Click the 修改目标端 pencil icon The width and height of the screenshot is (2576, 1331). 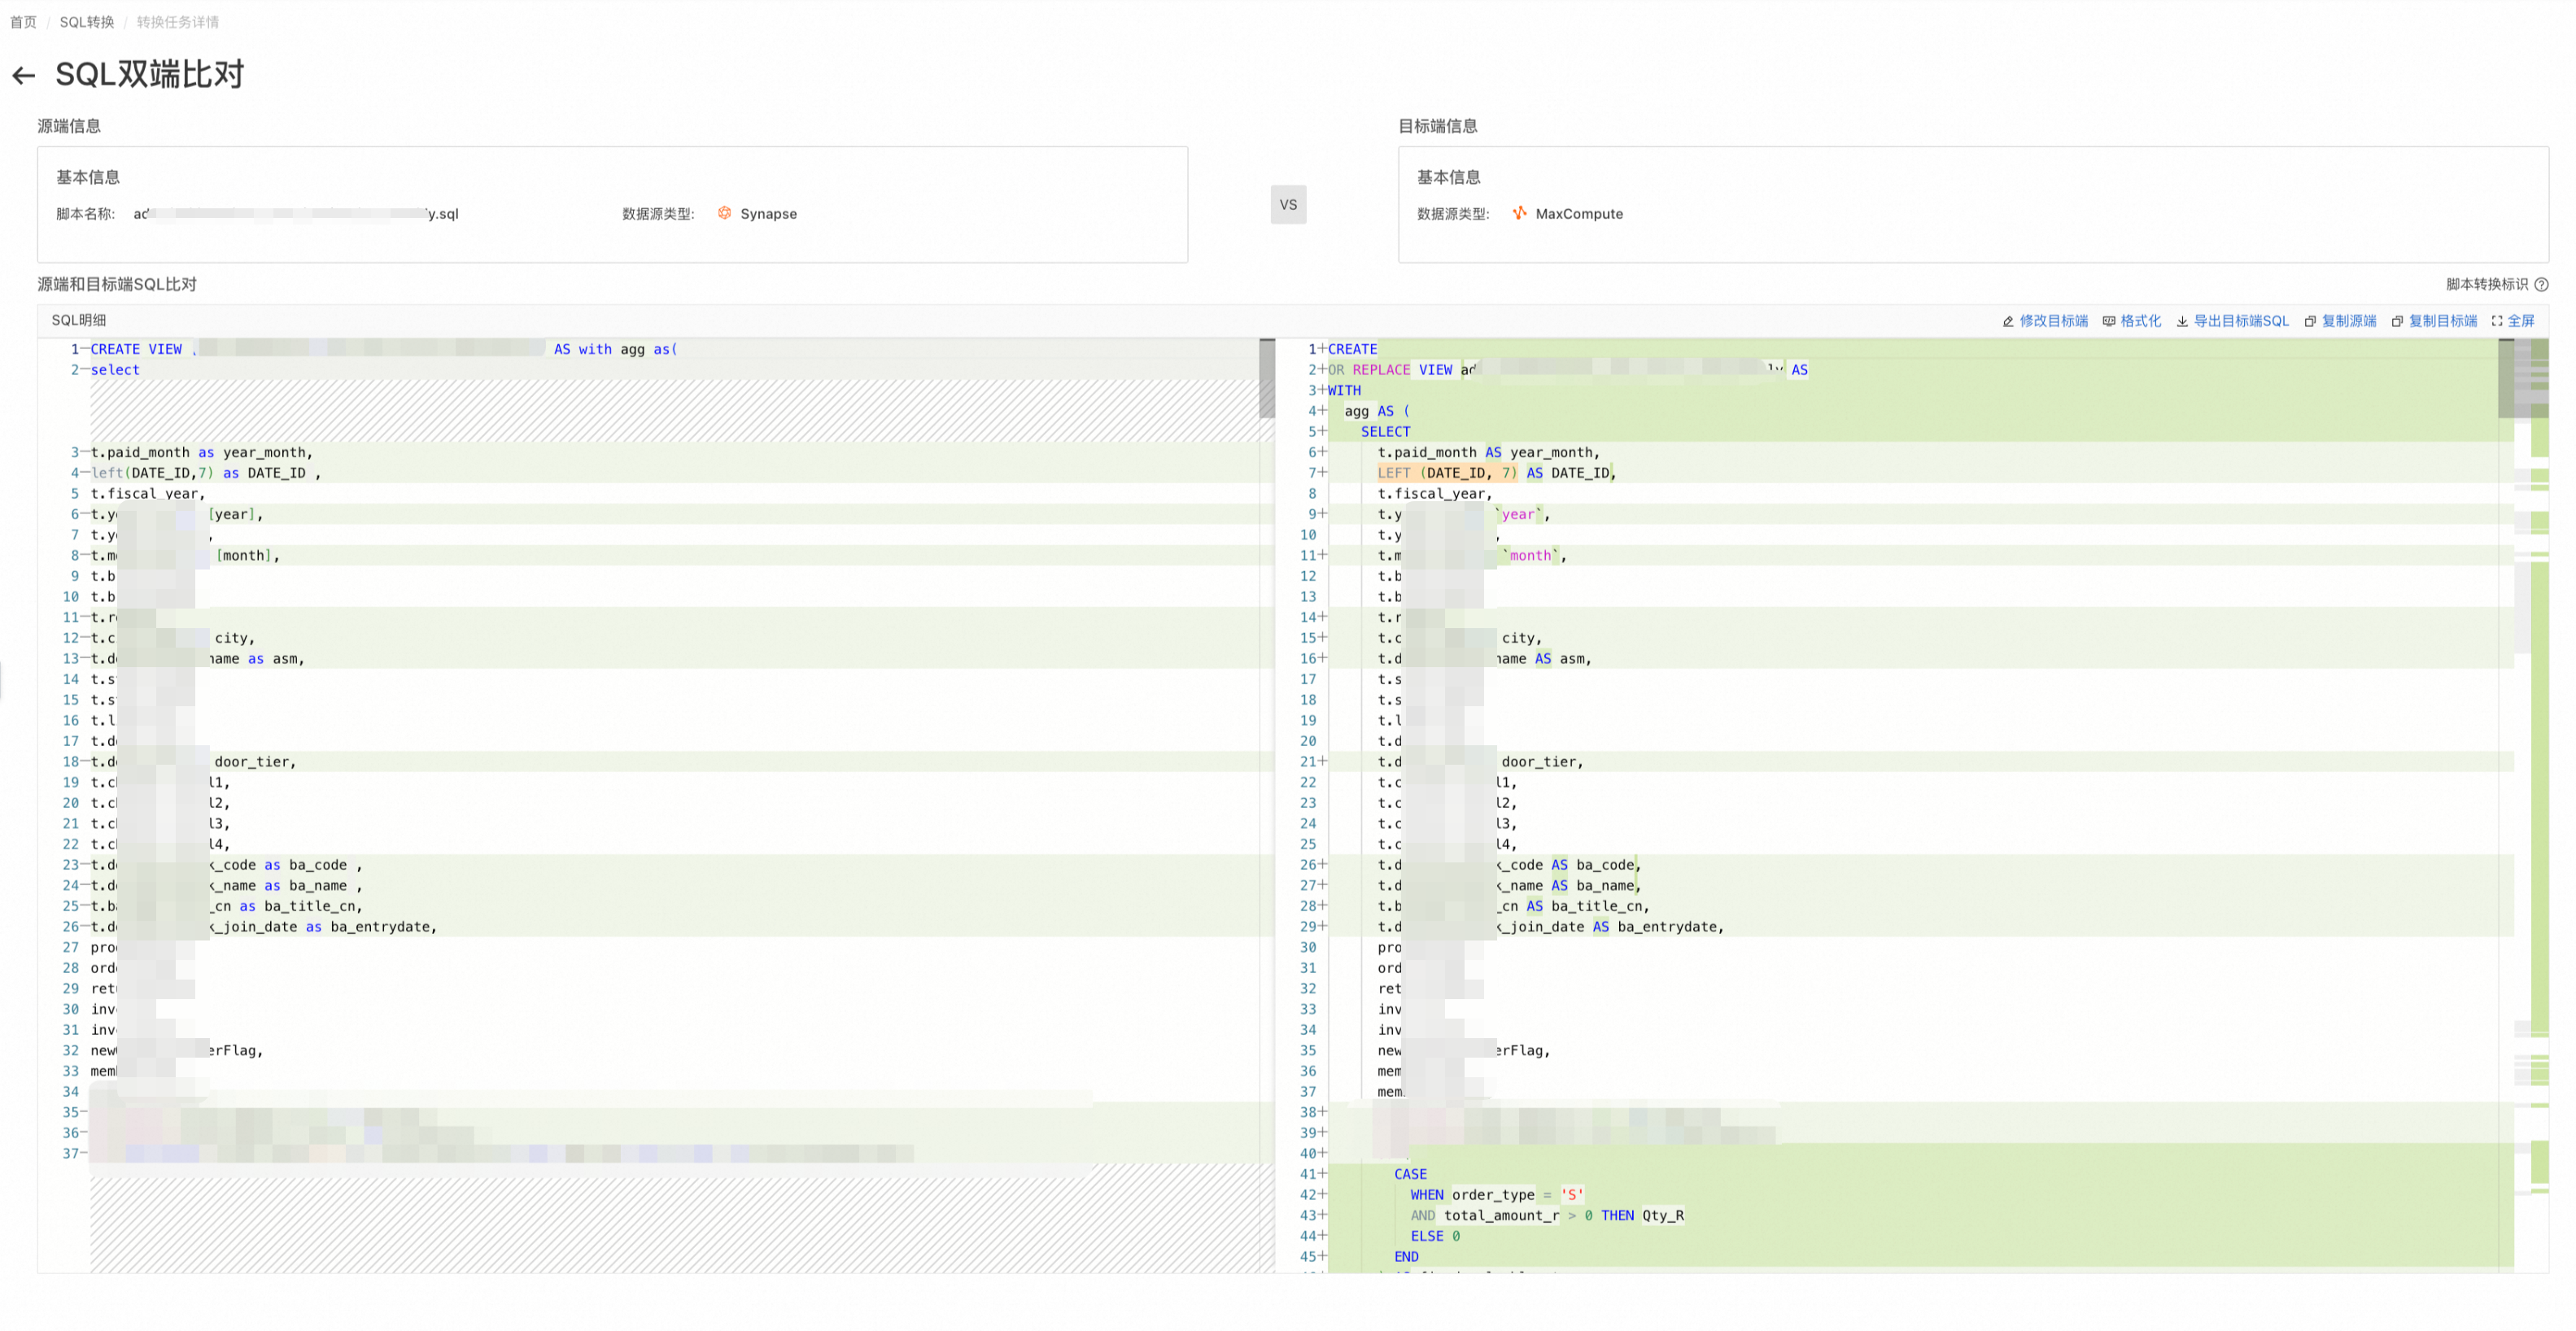2008,321
